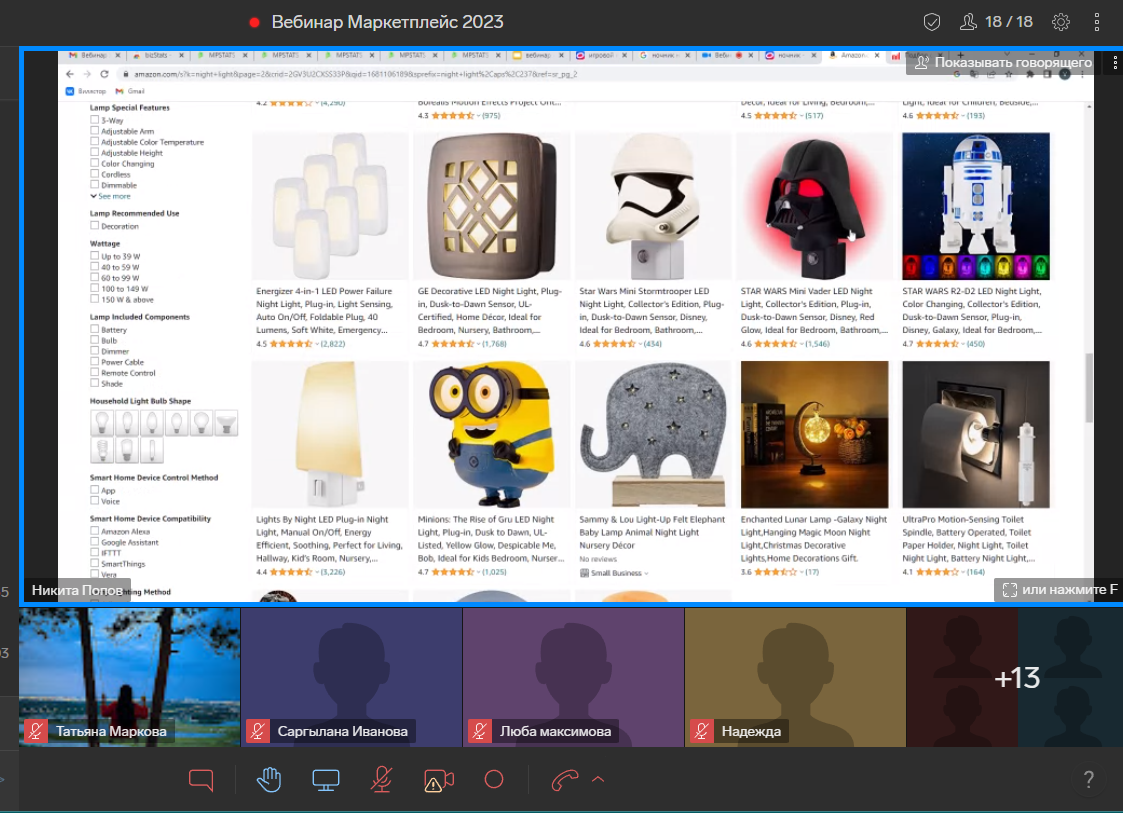Click browser reload icon in shared screen
This screenshot has width=1123, height=813.
(105, 74)
